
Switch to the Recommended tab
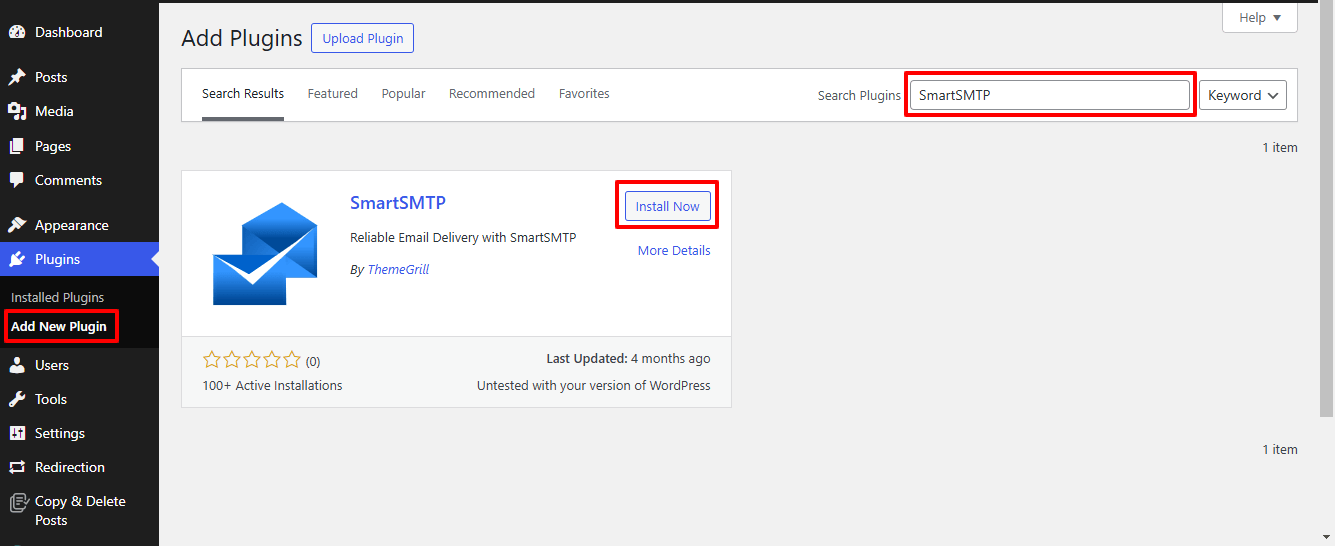tap(492, 94)
